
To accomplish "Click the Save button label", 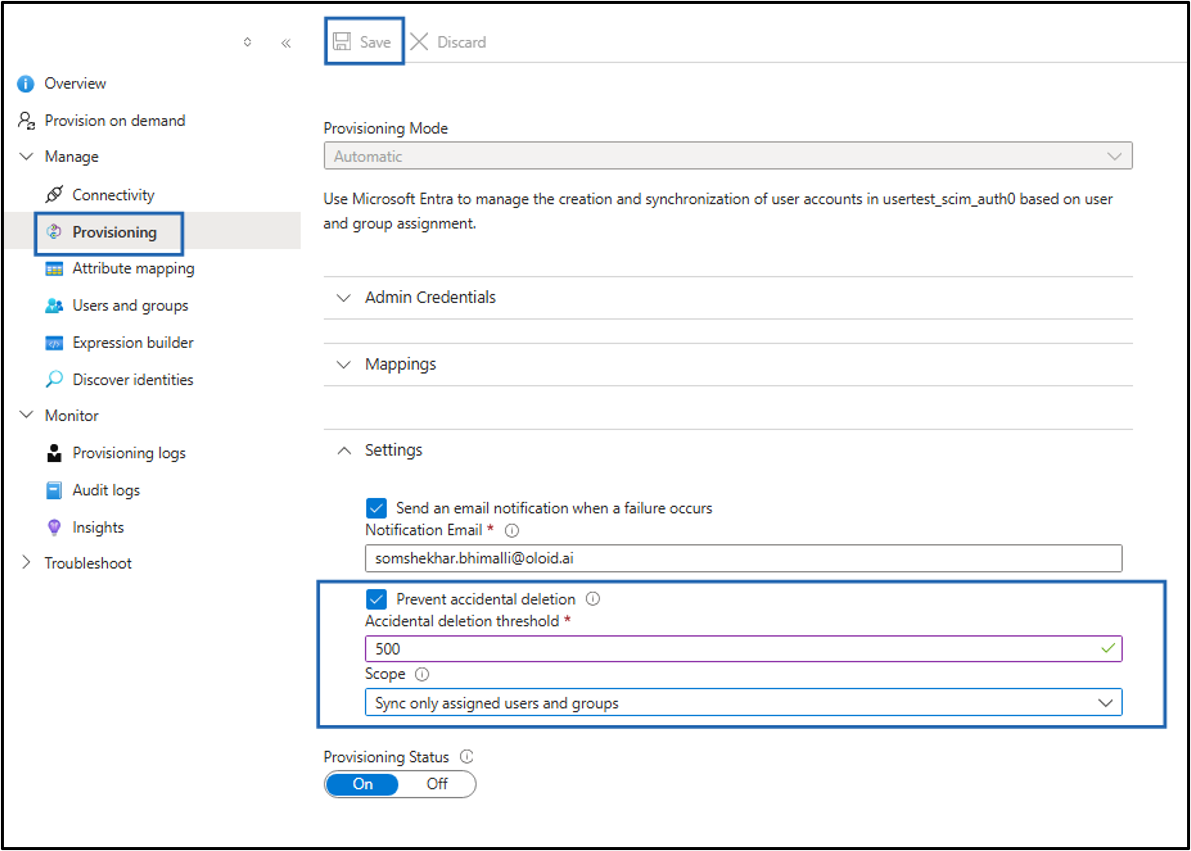I will coord(375,43).
